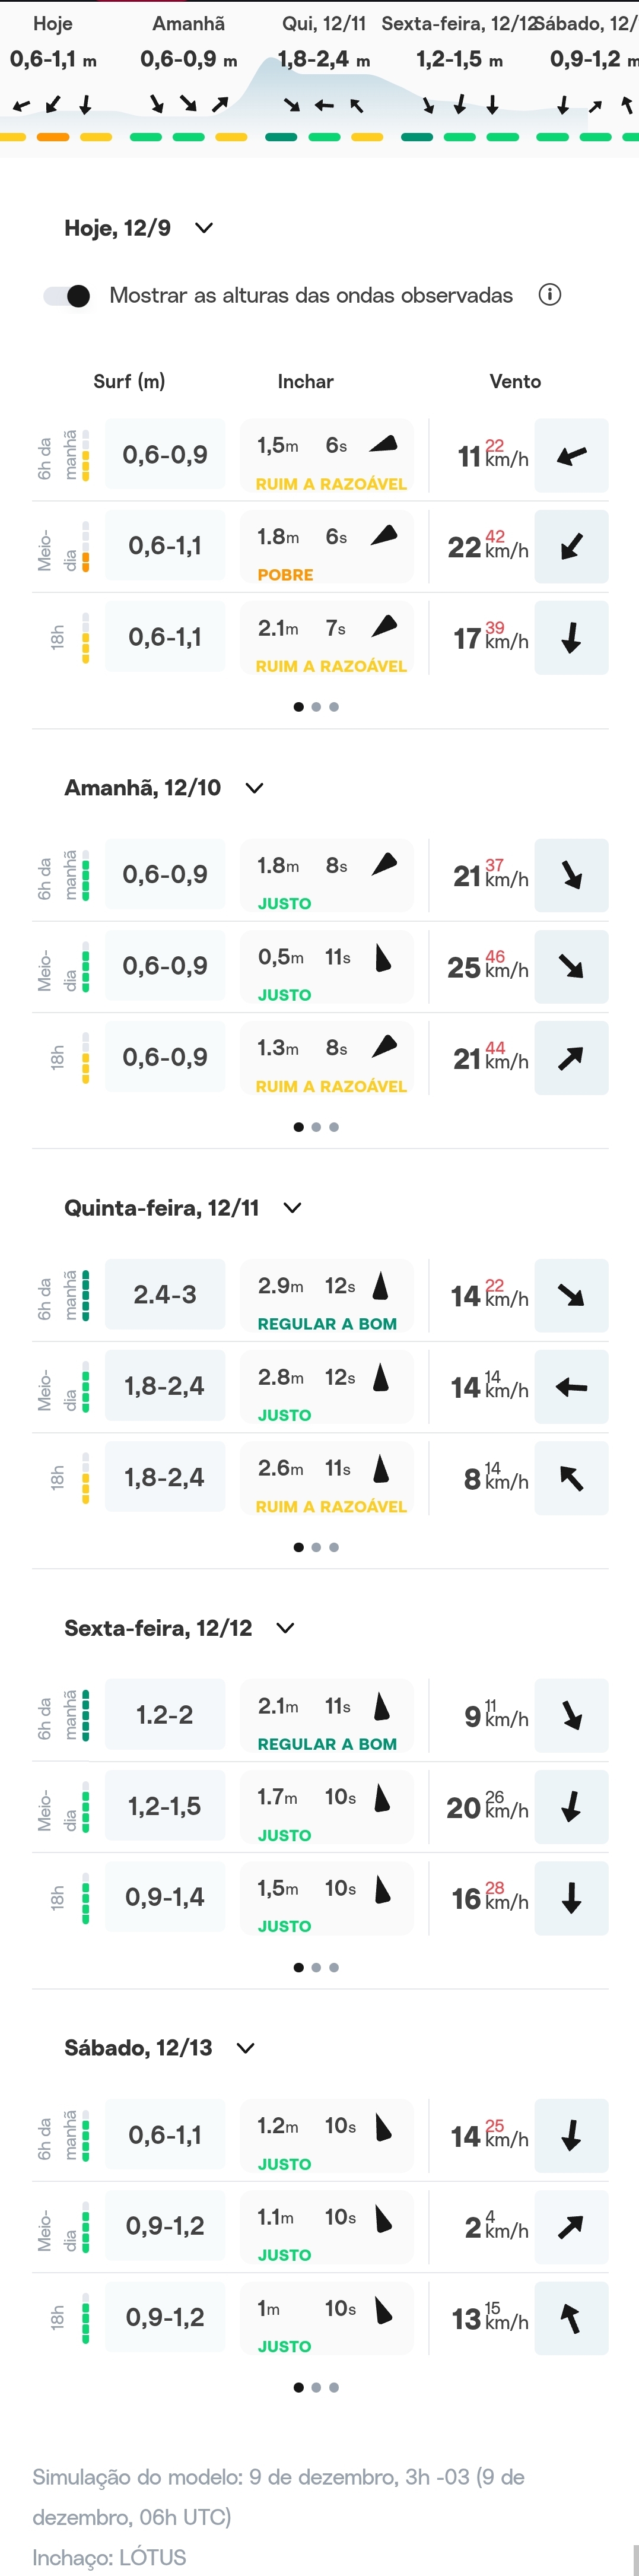Click Saturday's midday wind arrow (2 km/h)
This screenshot has width=639, height=2576.
[571, 2227]
